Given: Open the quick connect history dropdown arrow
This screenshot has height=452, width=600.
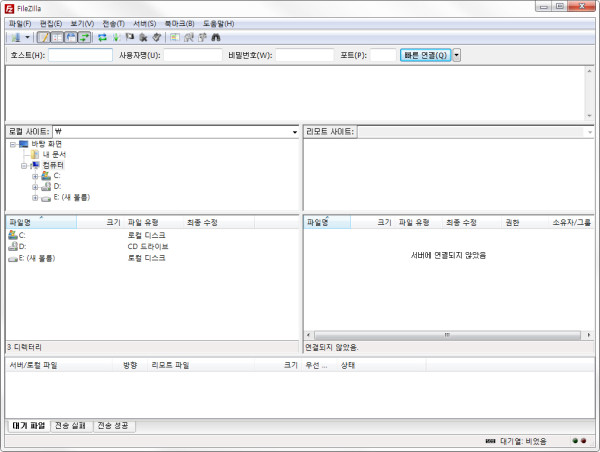Looking at the screenshot, I should 457,55.
